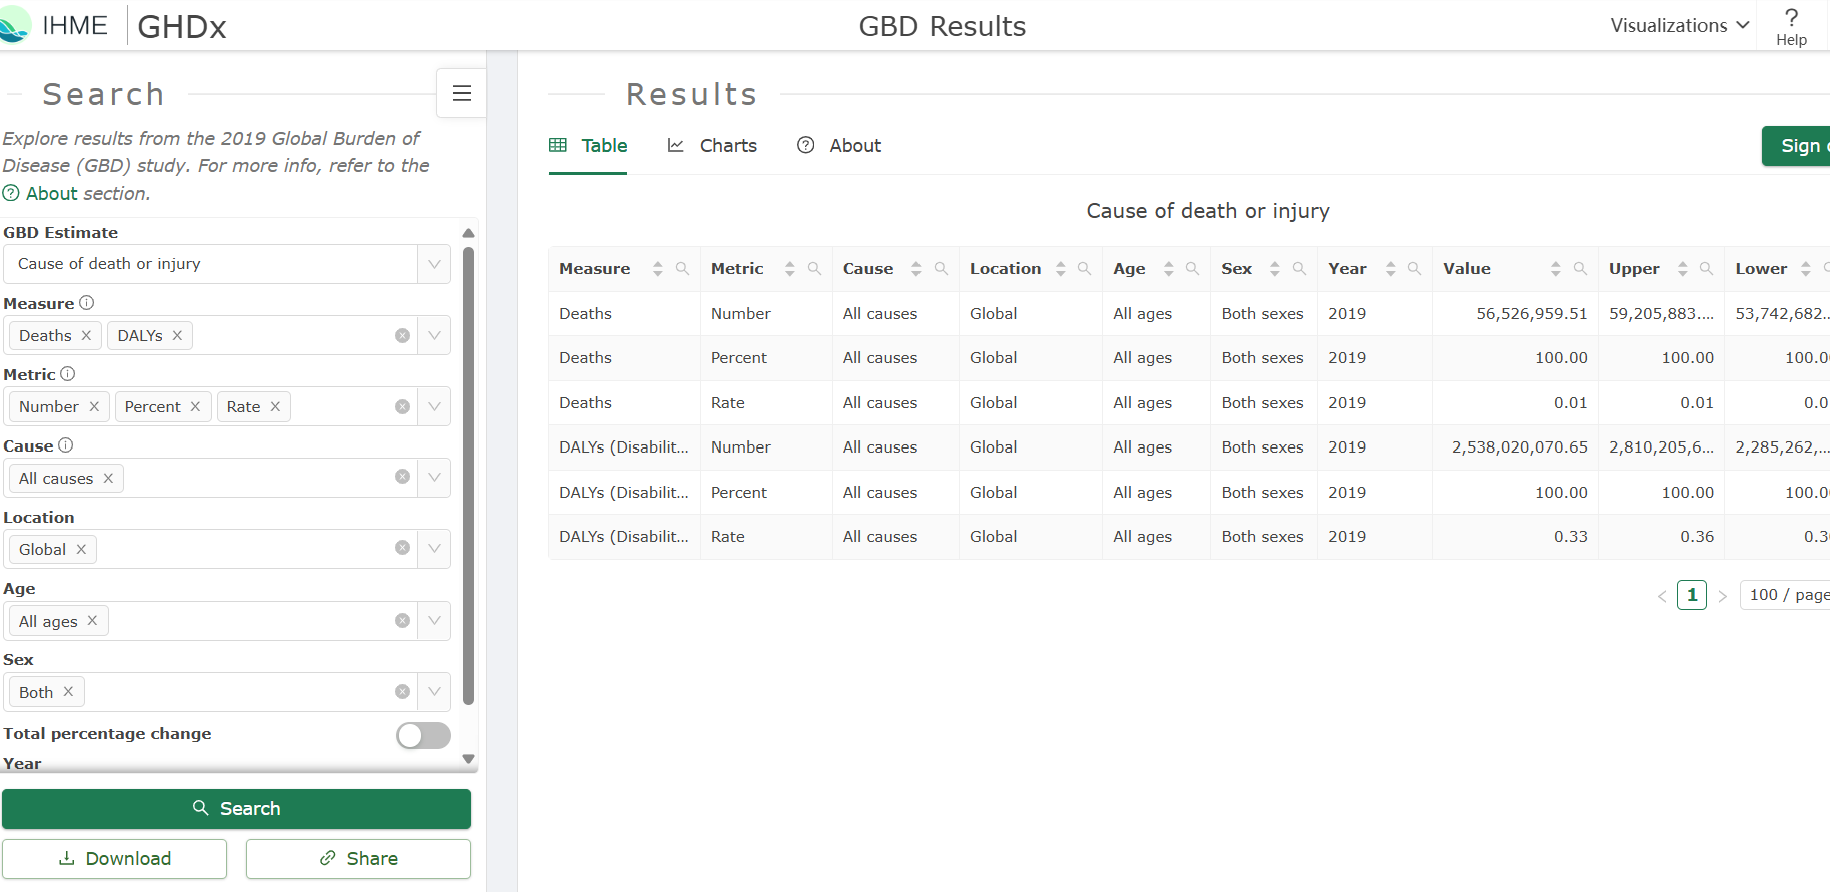Expand the Metric dropdown arrow

[x=434, y=406]
